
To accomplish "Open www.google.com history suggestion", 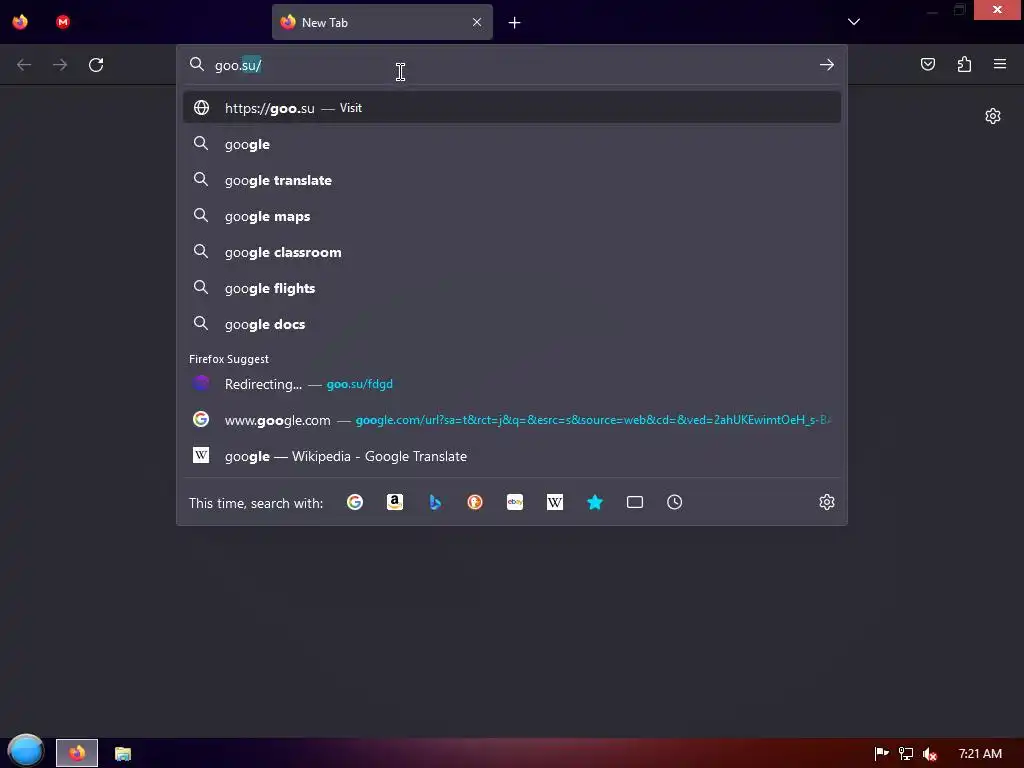I will (x=512, y=420).
